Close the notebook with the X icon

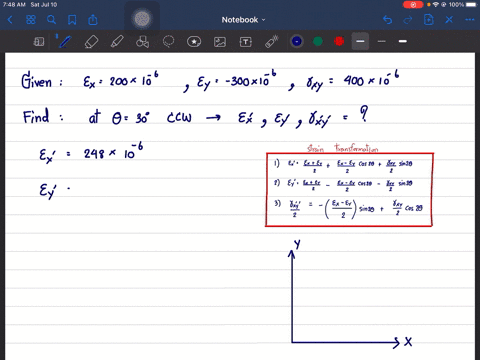(449, 20)
